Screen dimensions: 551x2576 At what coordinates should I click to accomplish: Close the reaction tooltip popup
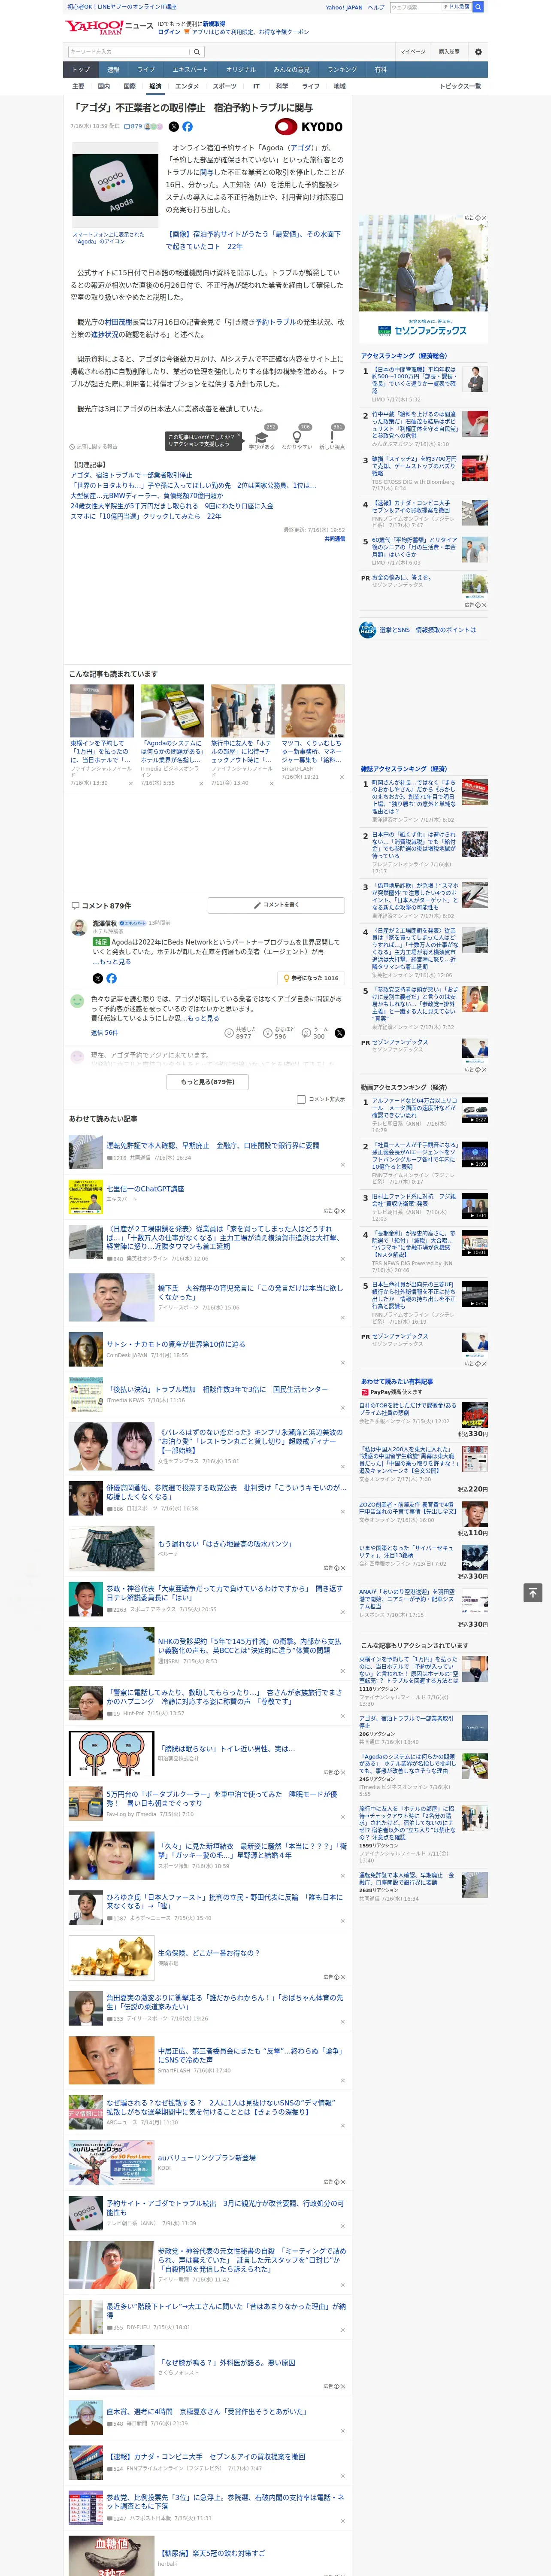coord(240,436)
